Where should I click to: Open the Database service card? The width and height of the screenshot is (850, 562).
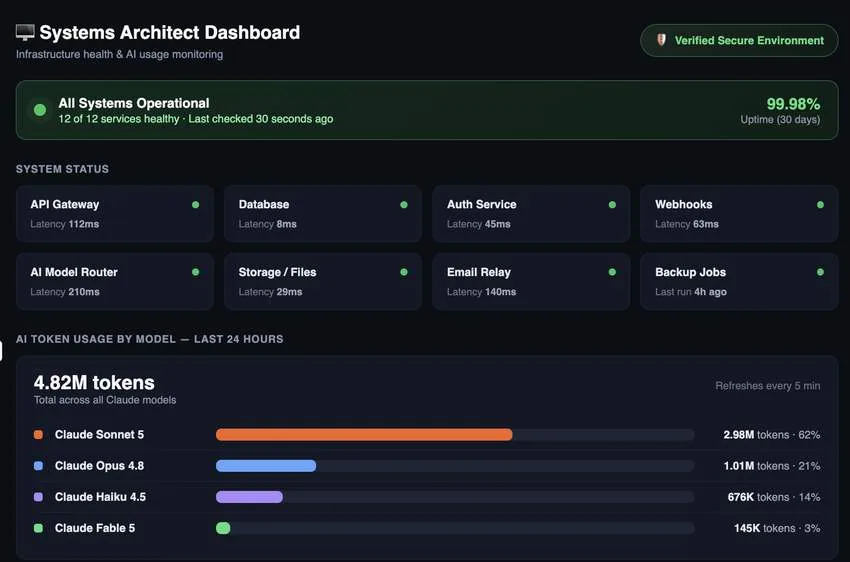323,214
